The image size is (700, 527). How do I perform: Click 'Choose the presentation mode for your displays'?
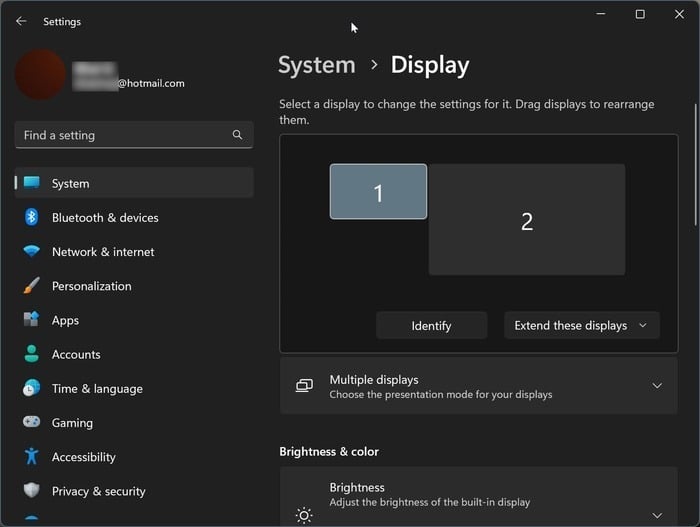(x=441, y=395)
